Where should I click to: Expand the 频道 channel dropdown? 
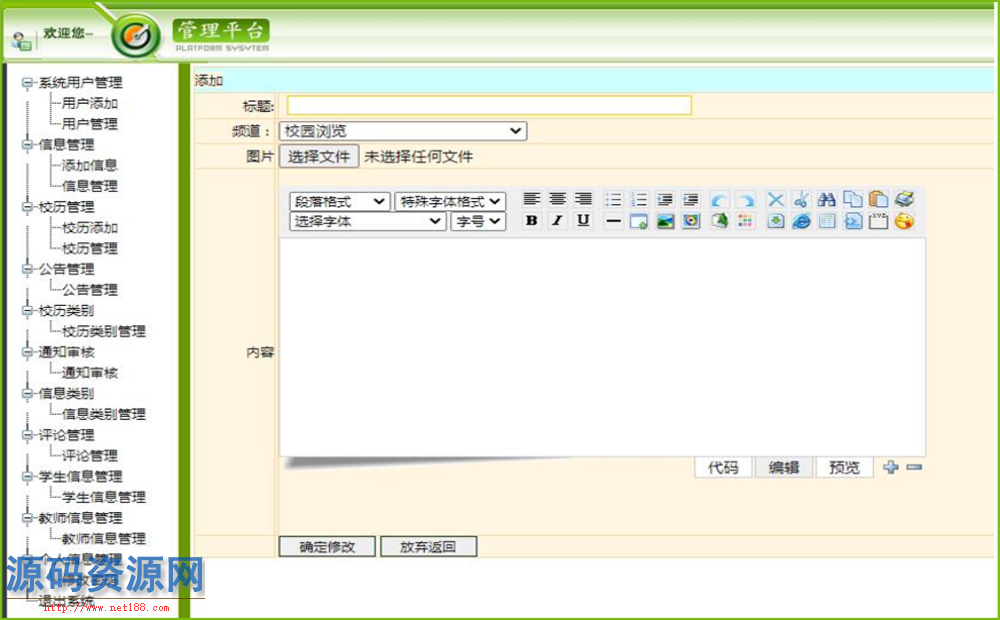[403, 131]
